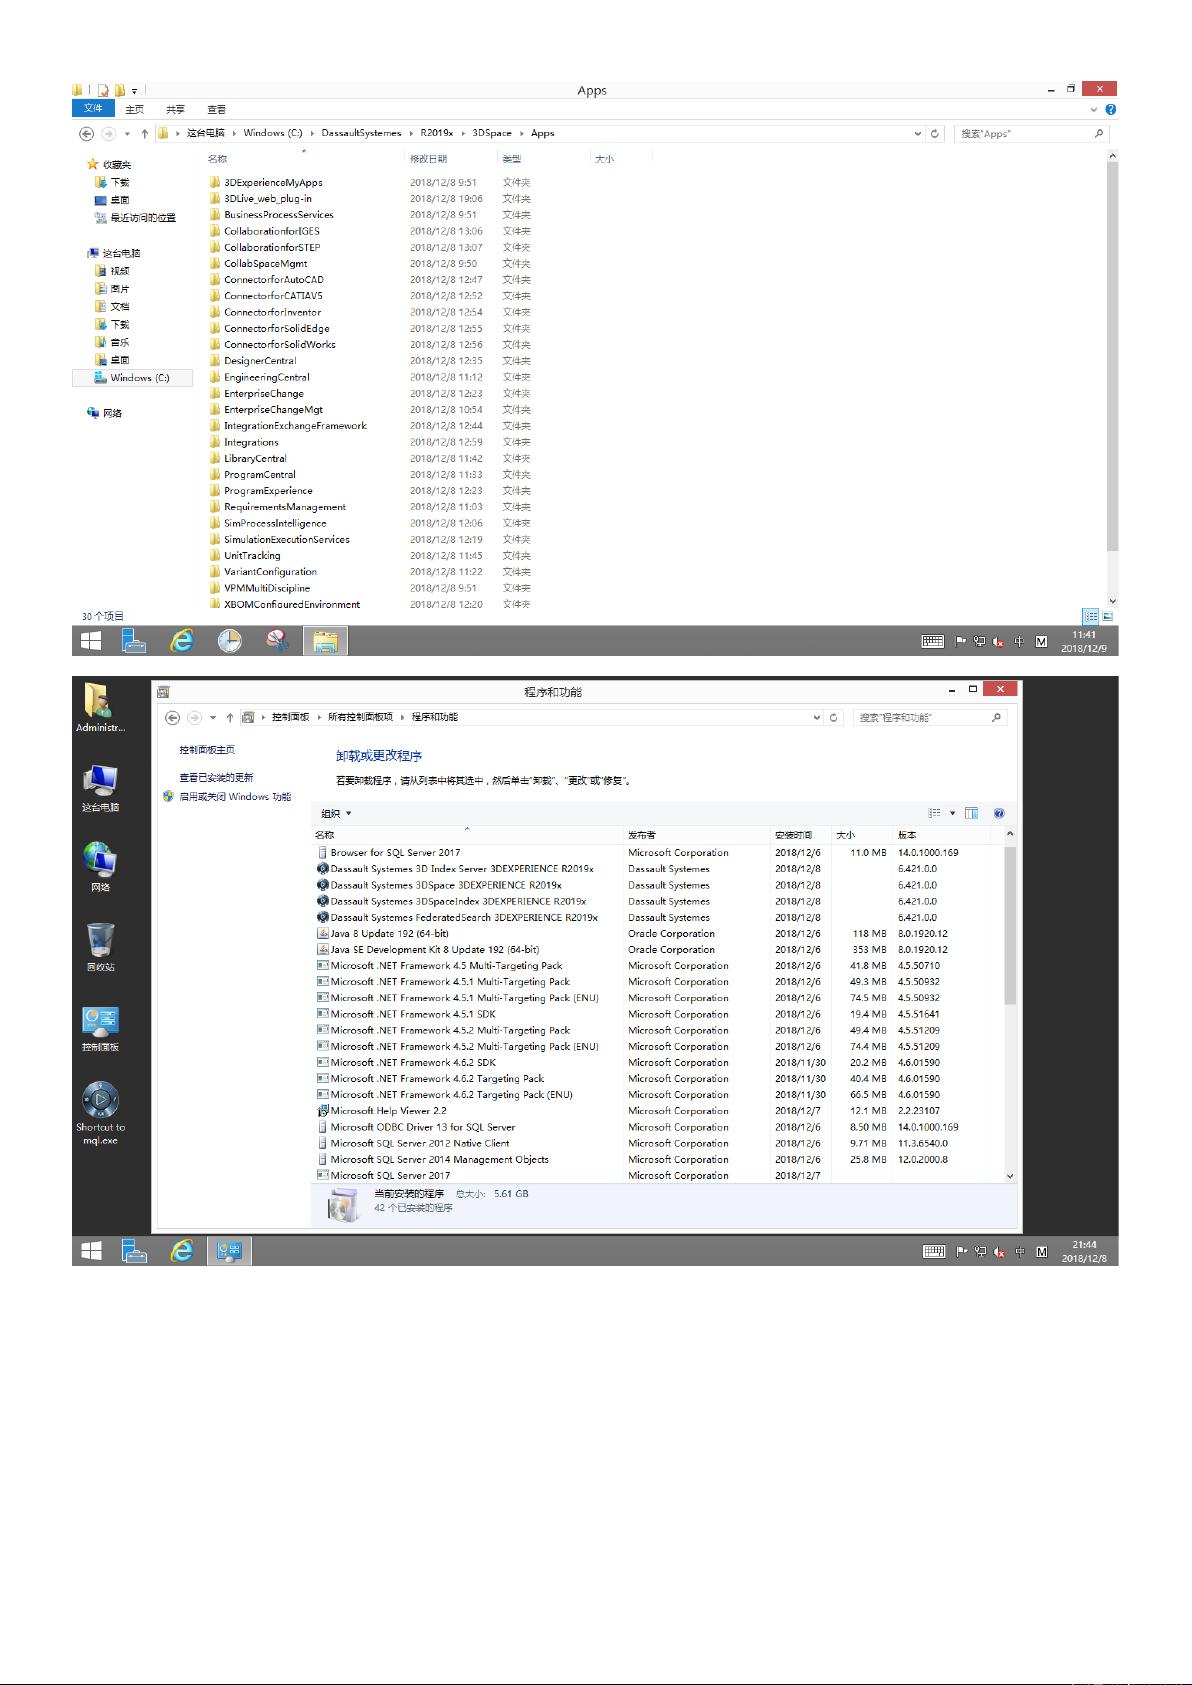Click view options icon in Programs and Features
Screen dimensions: 1192x1685
pos(935,813)
